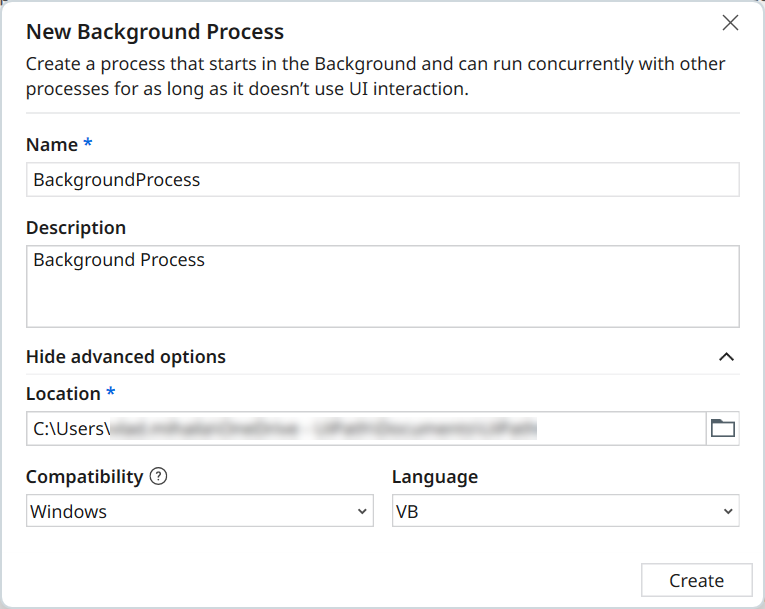Click the arrow on the Language combo box
765x609 pixels.
pyautogui.click(x=728, y=512)
